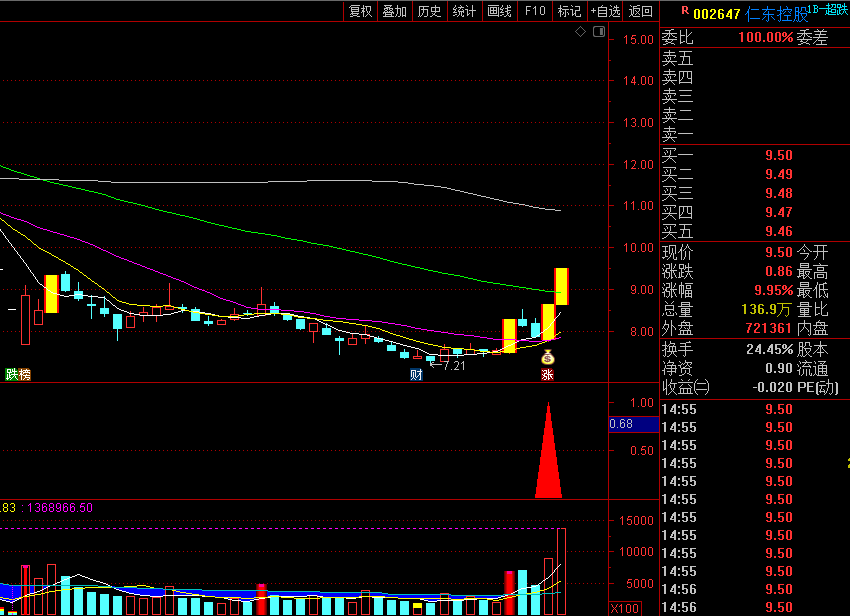The image size is (850, 616).
Task: Select the 买一 price 9.50
Action: coord(778,155)
